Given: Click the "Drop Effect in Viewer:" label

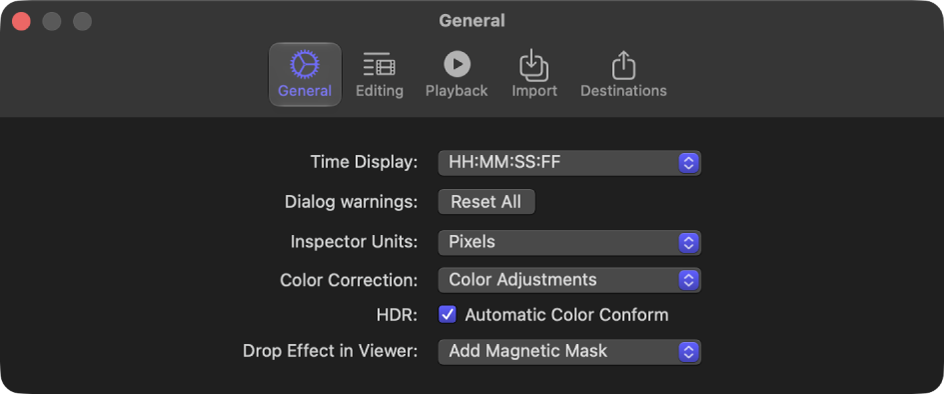Looking at the screenshot, I should tap(330, 351).
